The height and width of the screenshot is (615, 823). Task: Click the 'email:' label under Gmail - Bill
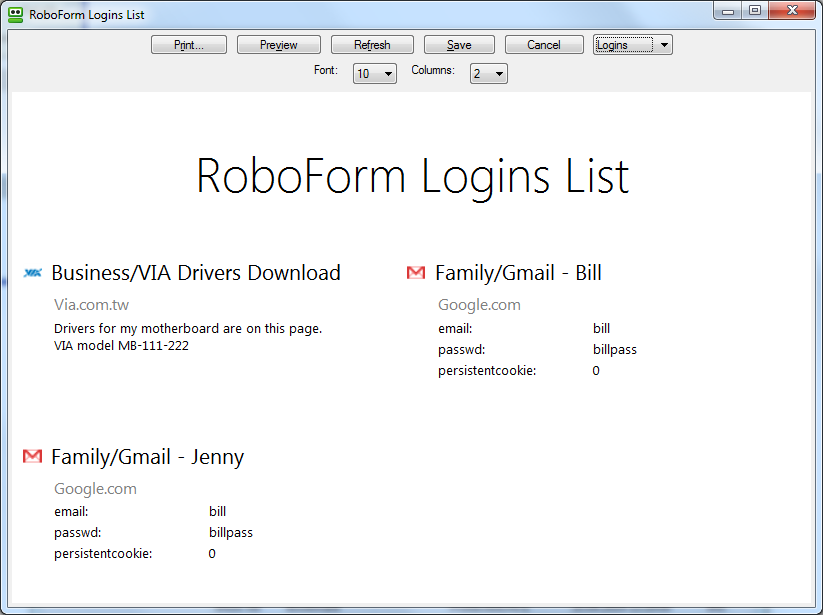(455, 328)
